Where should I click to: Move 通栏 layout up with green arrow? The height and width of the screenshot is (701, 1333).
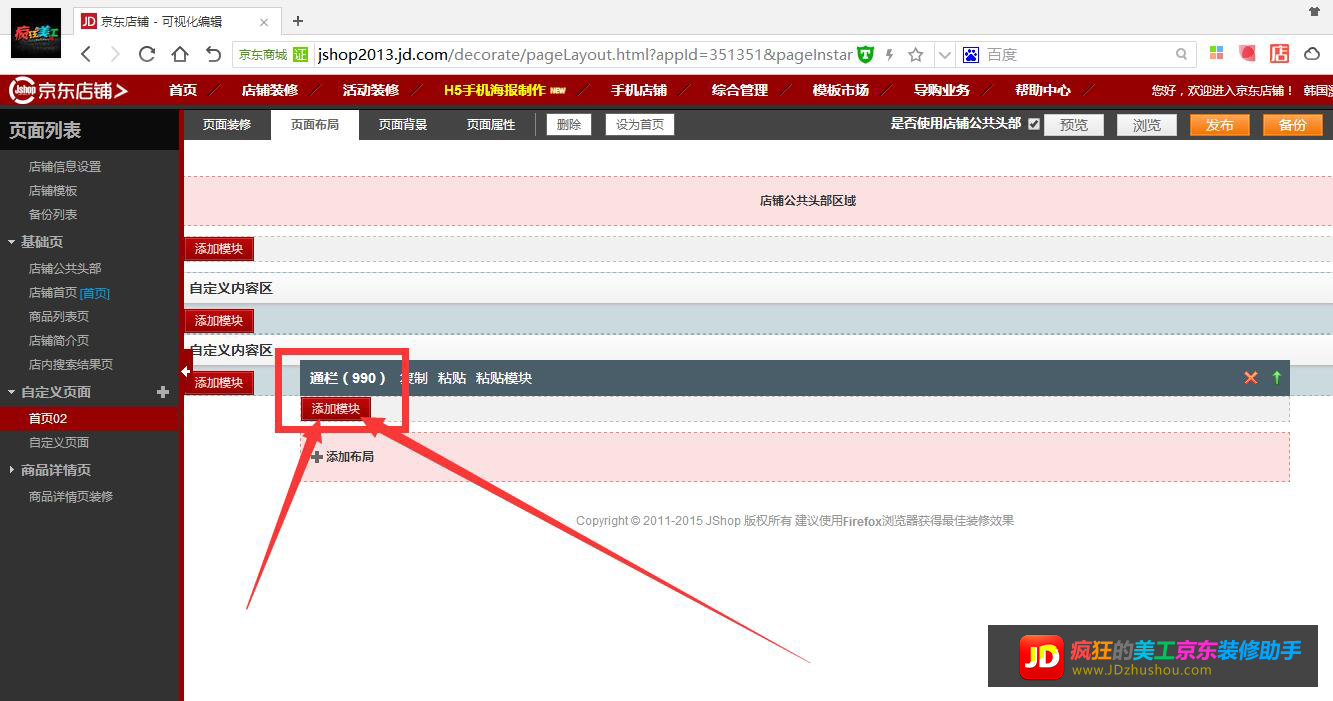1276,377
